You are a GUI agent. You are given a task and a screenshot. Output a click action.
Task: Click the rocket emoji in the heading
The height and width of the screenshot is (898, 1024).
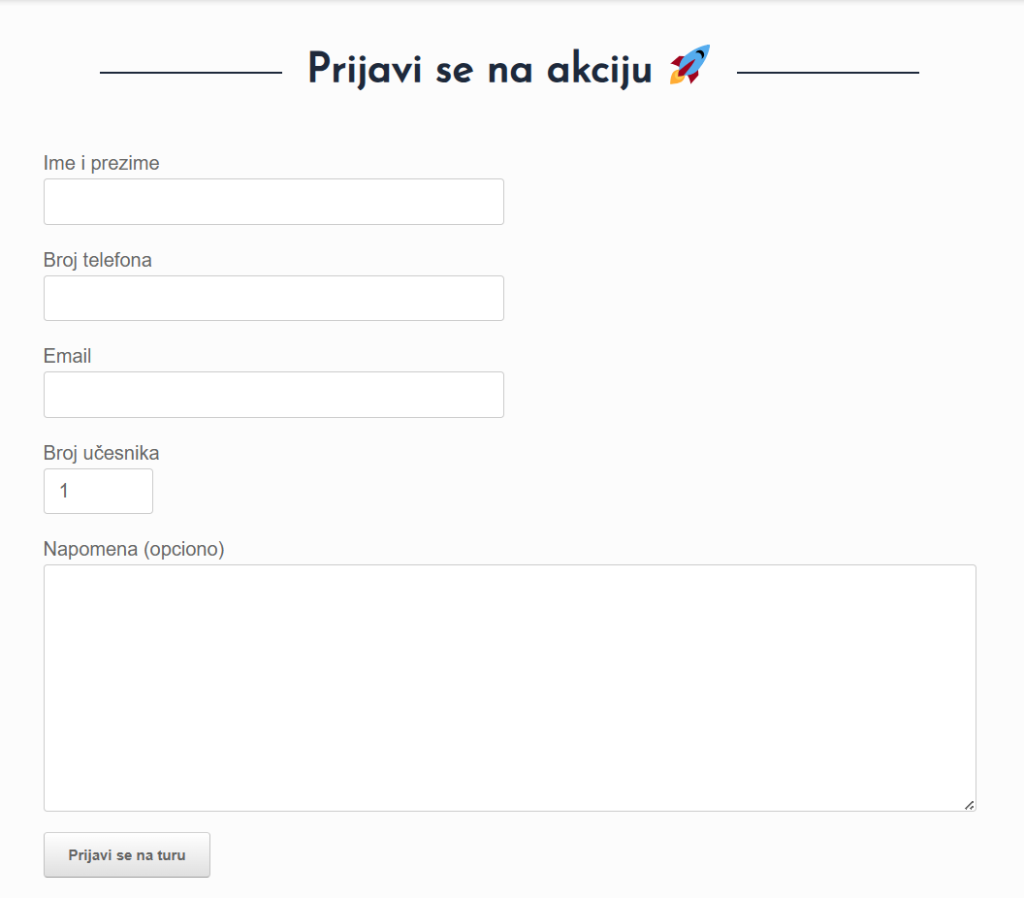(x=688, y=67)
